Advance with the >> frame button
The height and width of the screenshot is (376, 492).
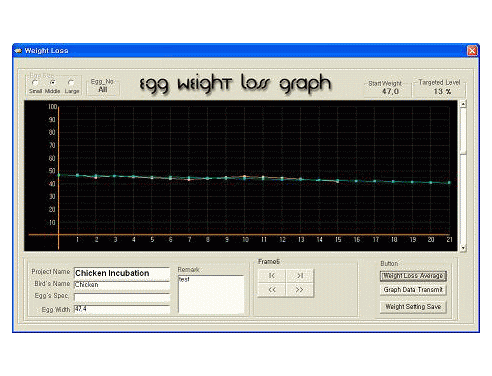300,290
